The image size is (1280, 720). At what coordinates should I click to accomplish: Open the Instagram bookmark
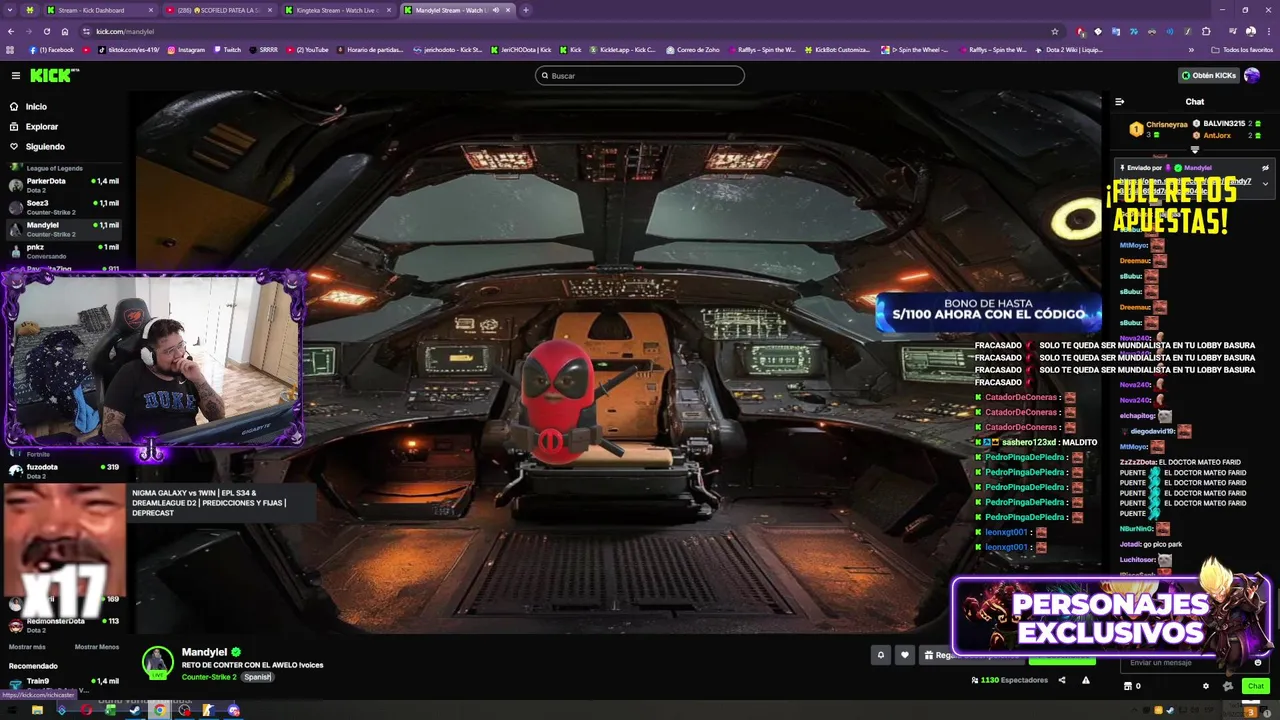(186, 49)
